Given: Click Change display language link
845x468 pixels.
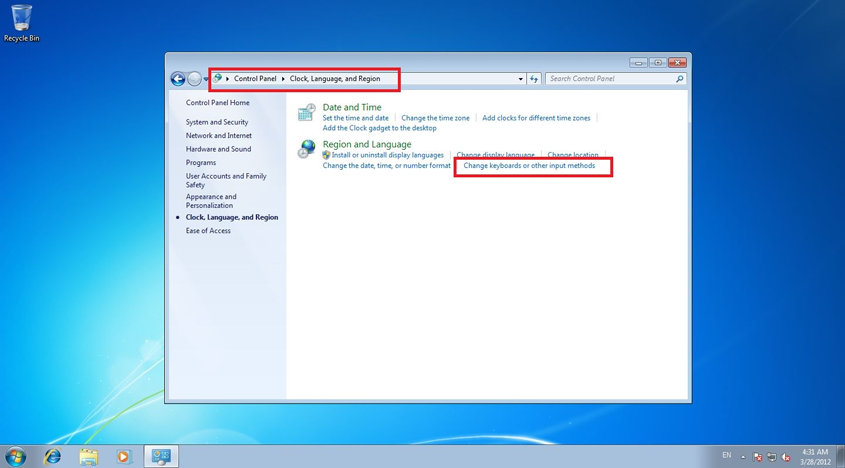Looking at the screenshot, I should tap(495, 155).
